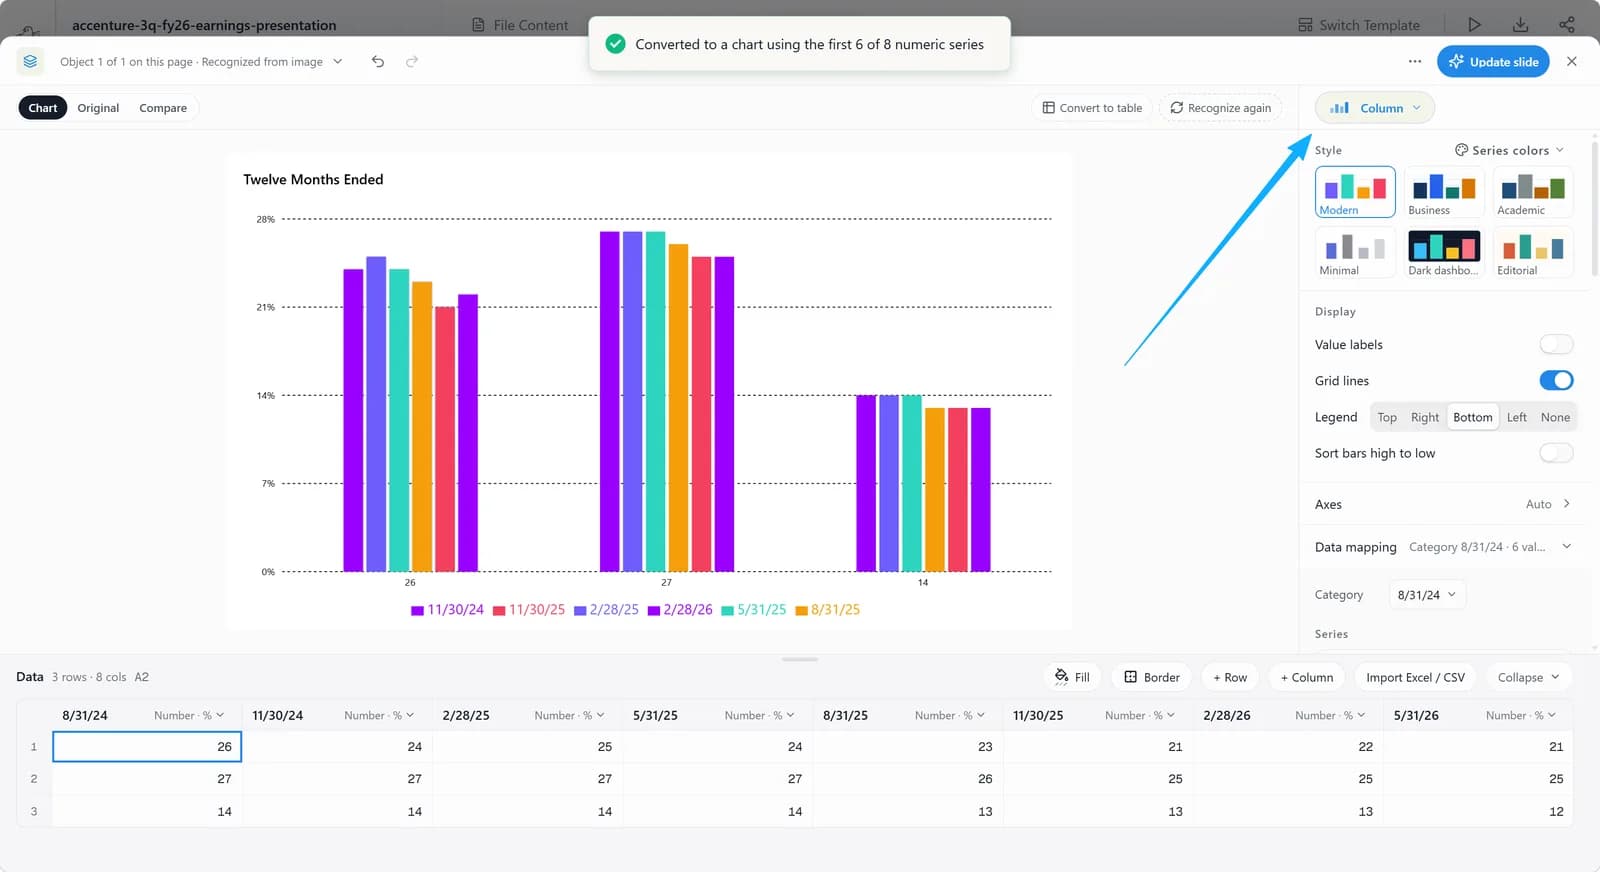The height and width of the screenshot is (872, 1600).
Task: Set legend position to Bottom
Action: [1473, 417]
